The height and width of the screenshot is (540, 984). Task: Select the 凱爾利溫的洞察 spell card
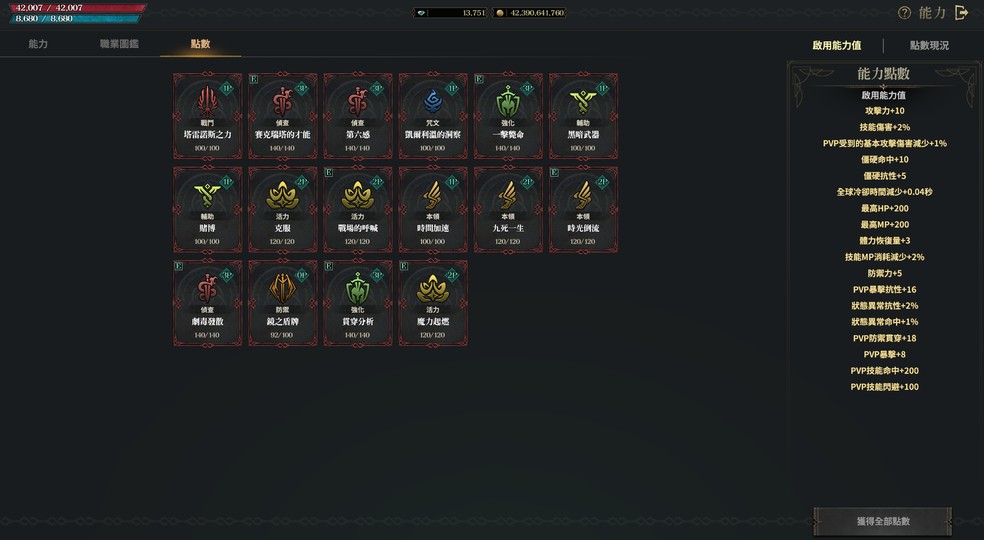click(x=433, y=116)
